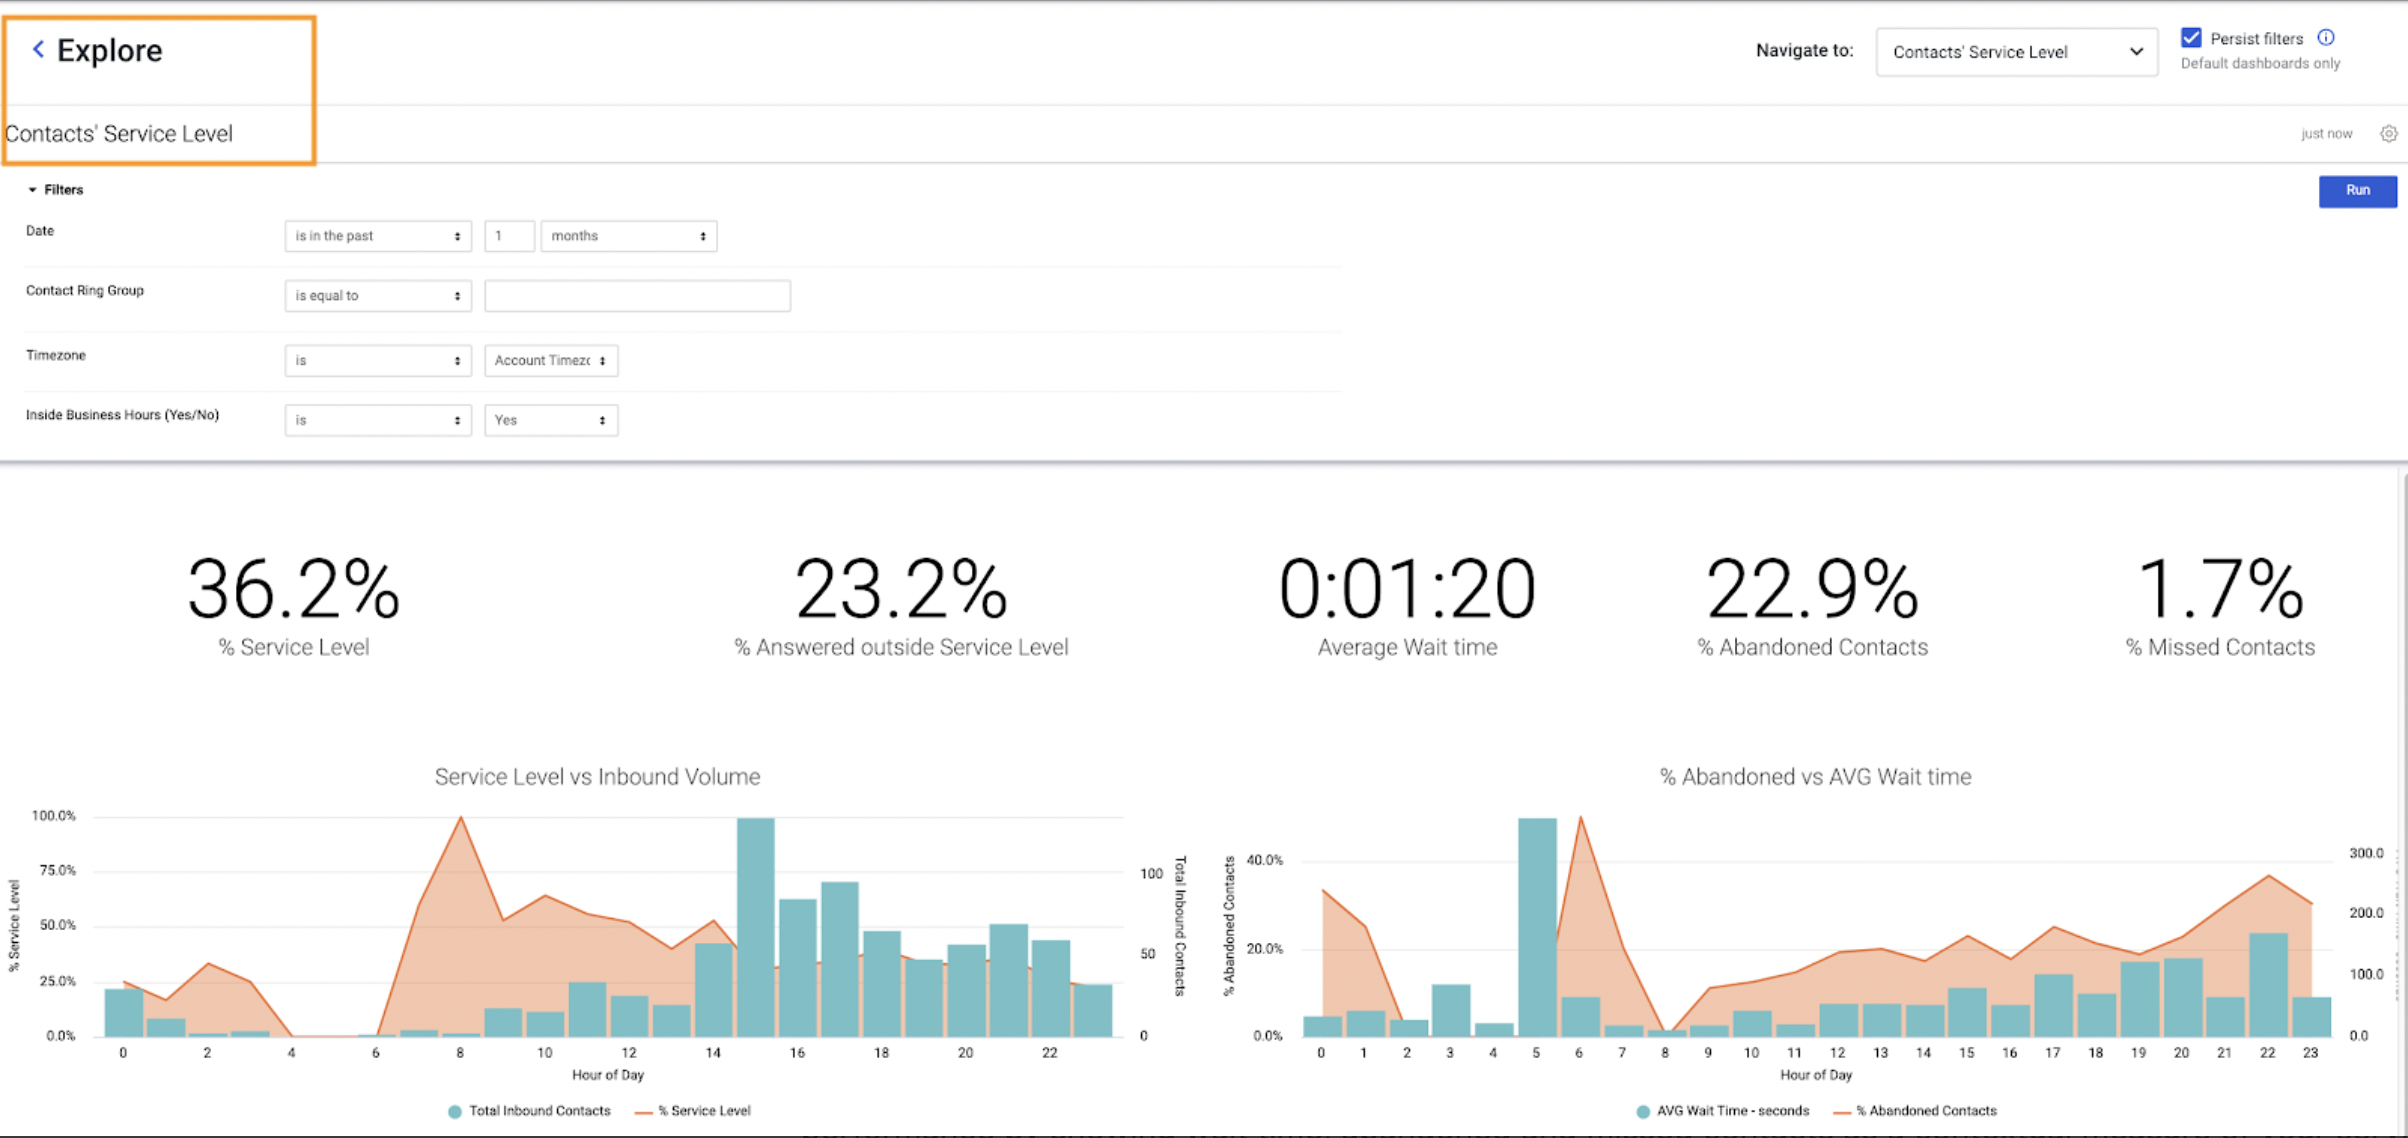Click the 'just now' refresh timestamp
2408x1138 pixels.
pos(2326,133)
